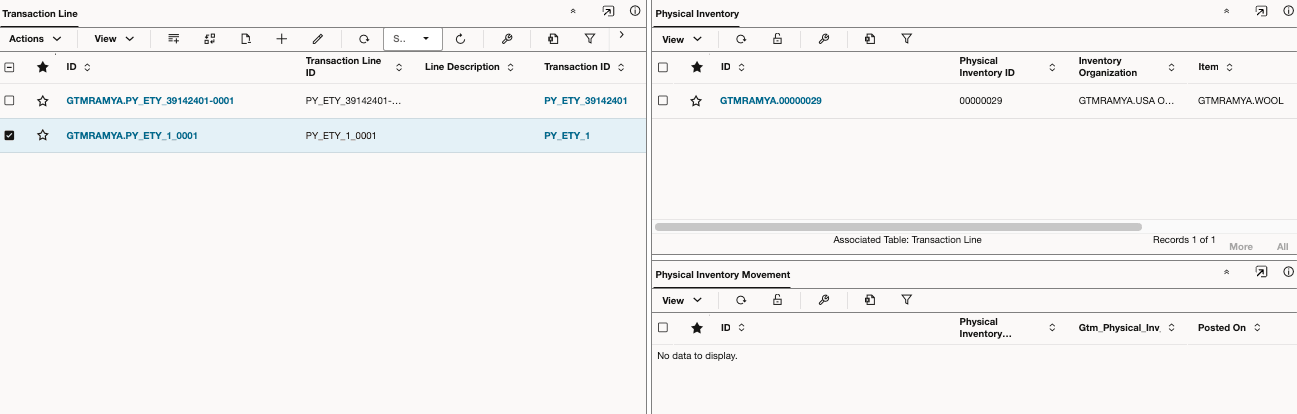The height and width of the screenshot is (414, 1297).
Task: Sort by Transaction ID column
Action: tap(620, 67)
